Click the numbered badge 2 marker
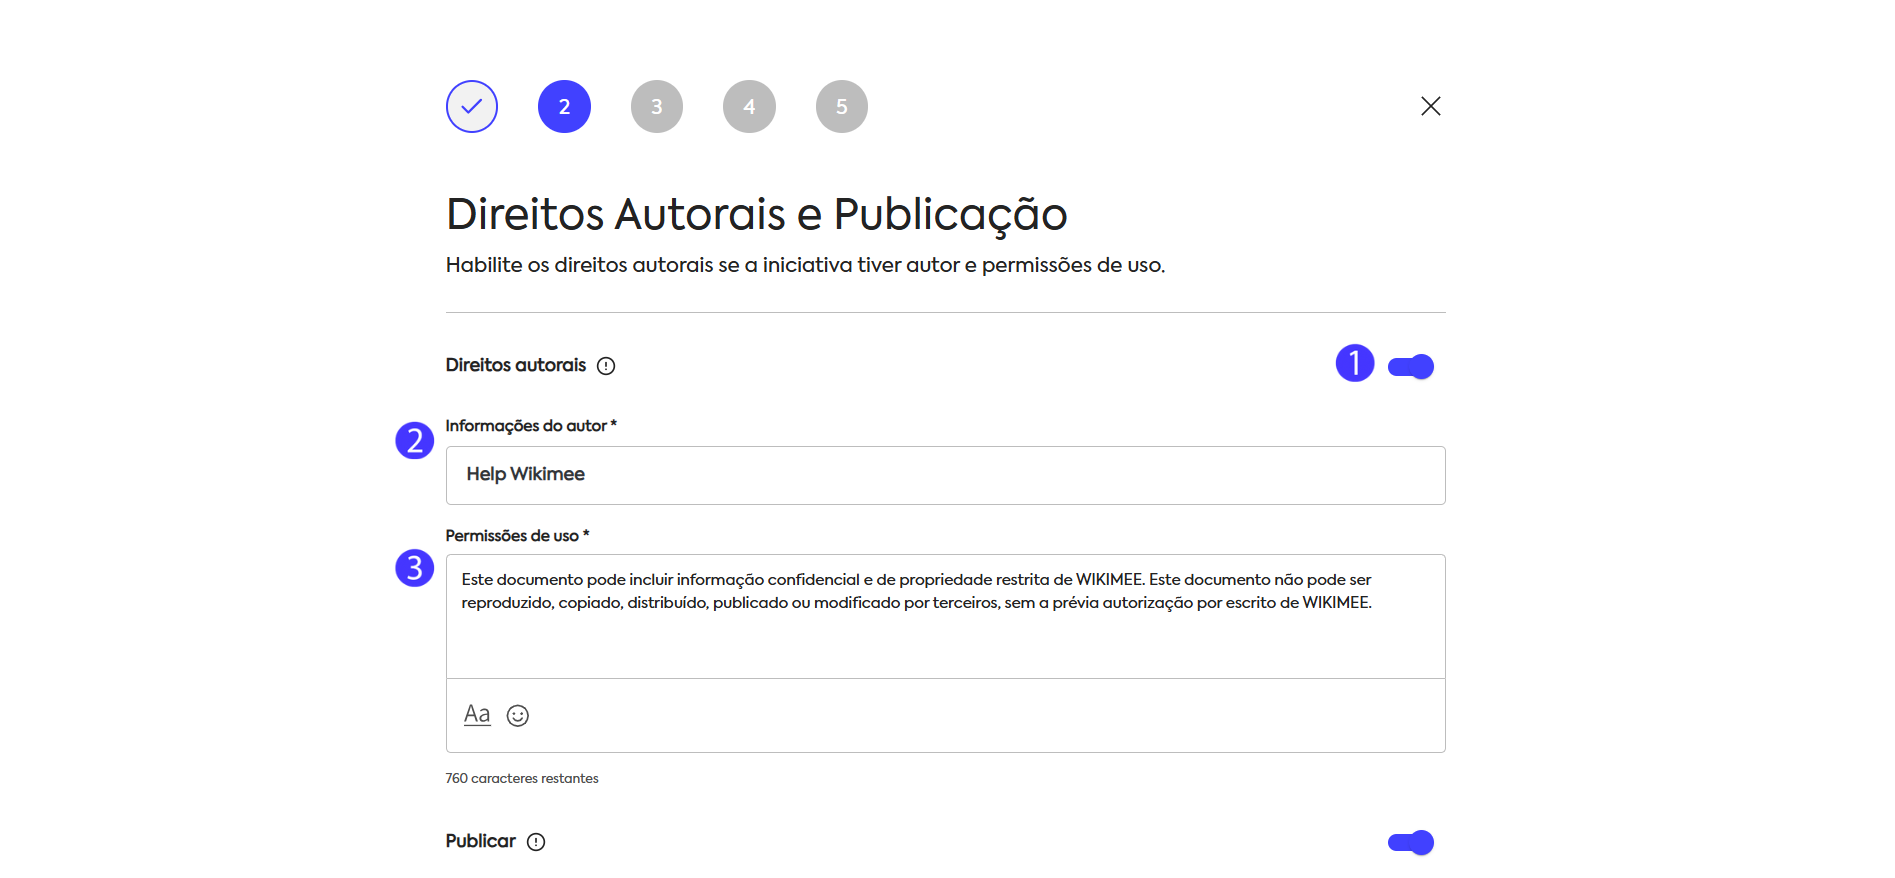 414,441
